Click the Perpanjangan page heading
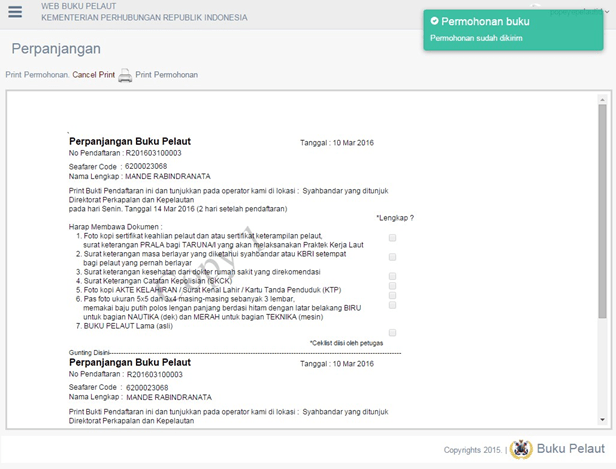This screenshot has width=616, height=469. (56, 49)
